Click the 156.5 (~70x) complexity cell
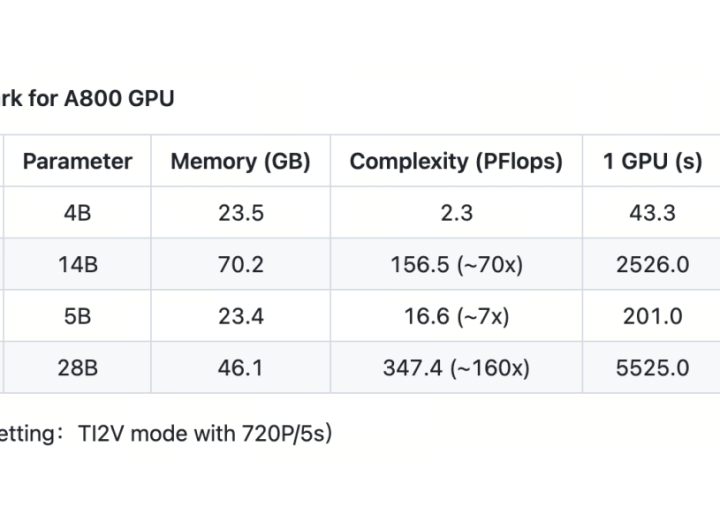 456,265
